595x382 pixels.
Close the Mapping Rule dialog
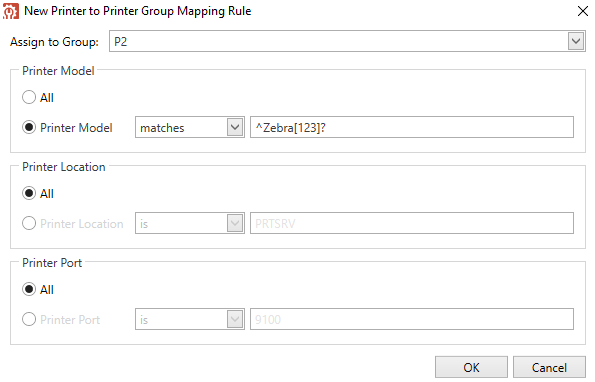582,11
